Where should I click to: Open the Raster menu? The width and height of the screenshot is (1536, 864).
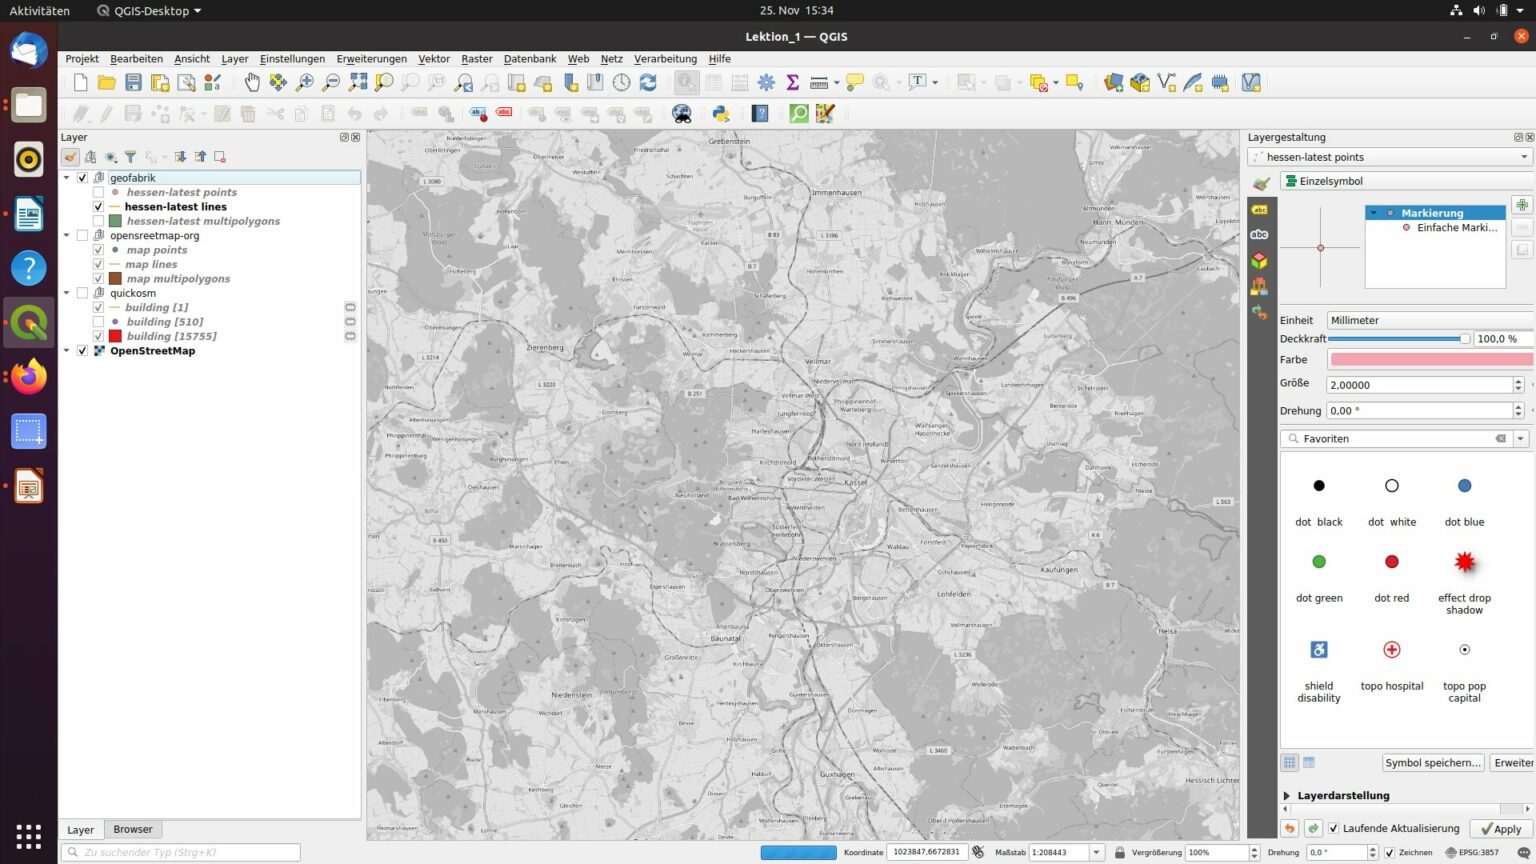click(x=476, y=59)
